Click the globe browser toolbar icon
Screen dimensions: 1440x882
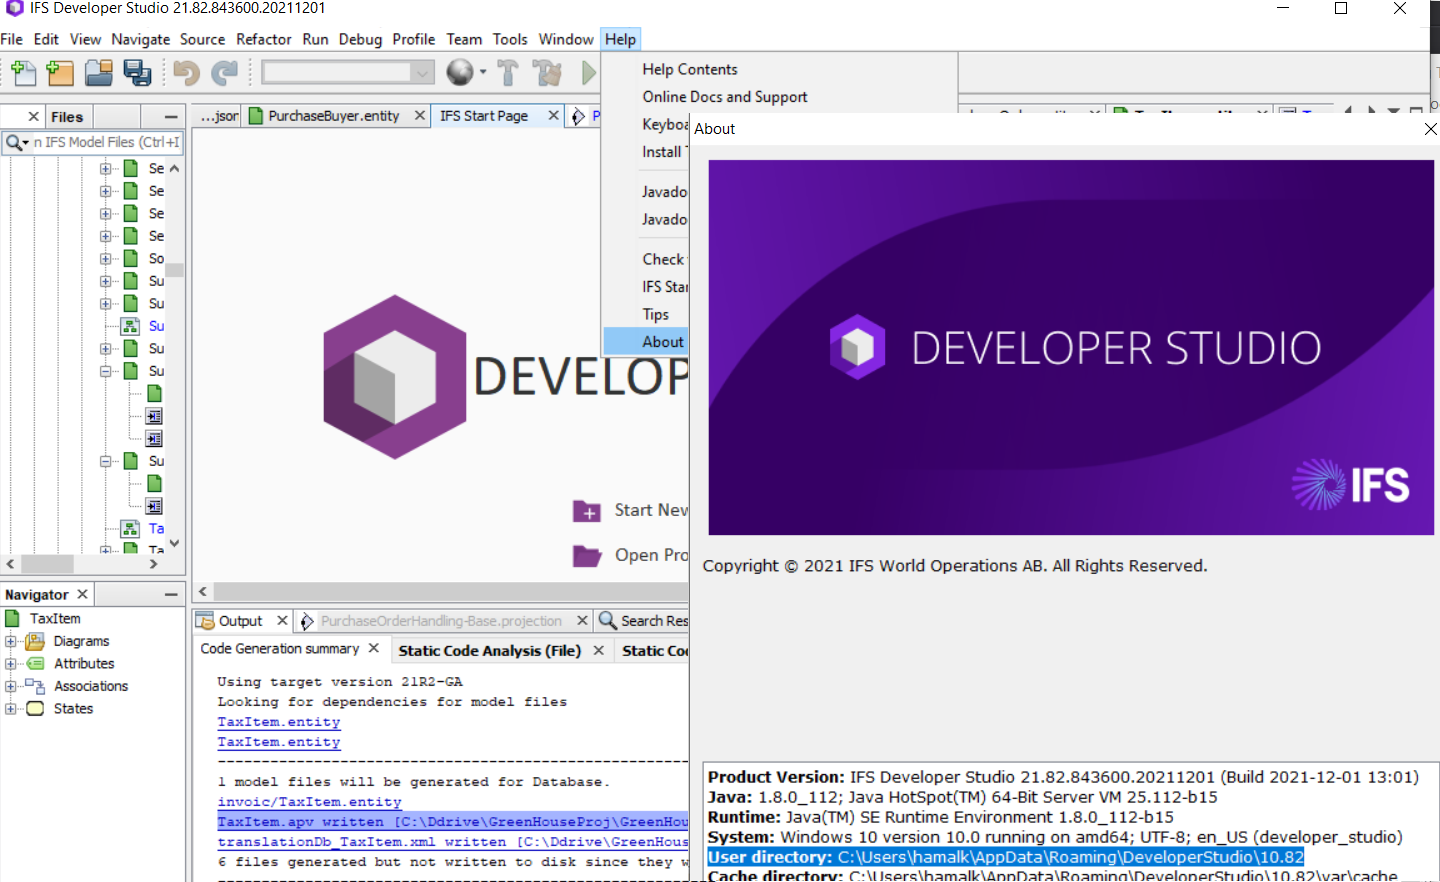tap(460, 72)
